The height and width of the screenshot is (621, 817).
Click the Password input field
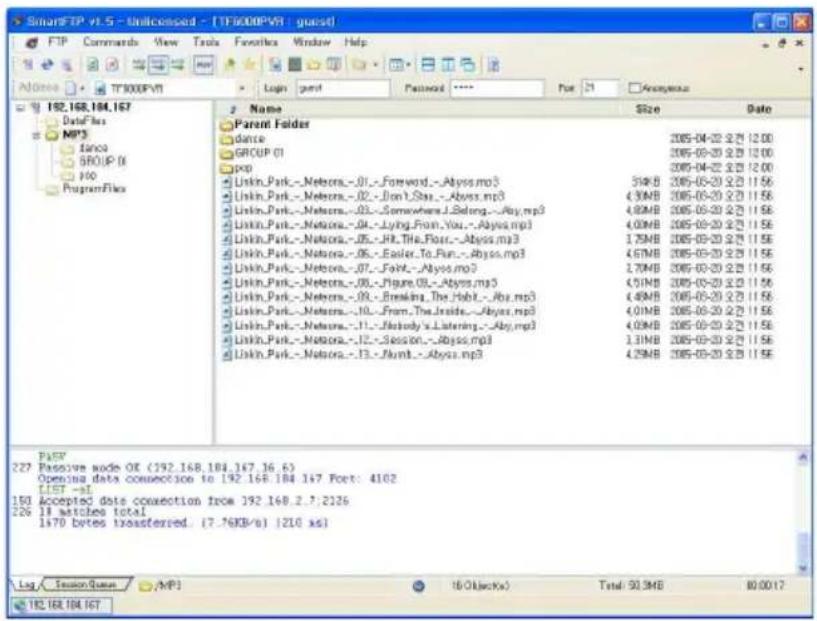tap(497, 88)
